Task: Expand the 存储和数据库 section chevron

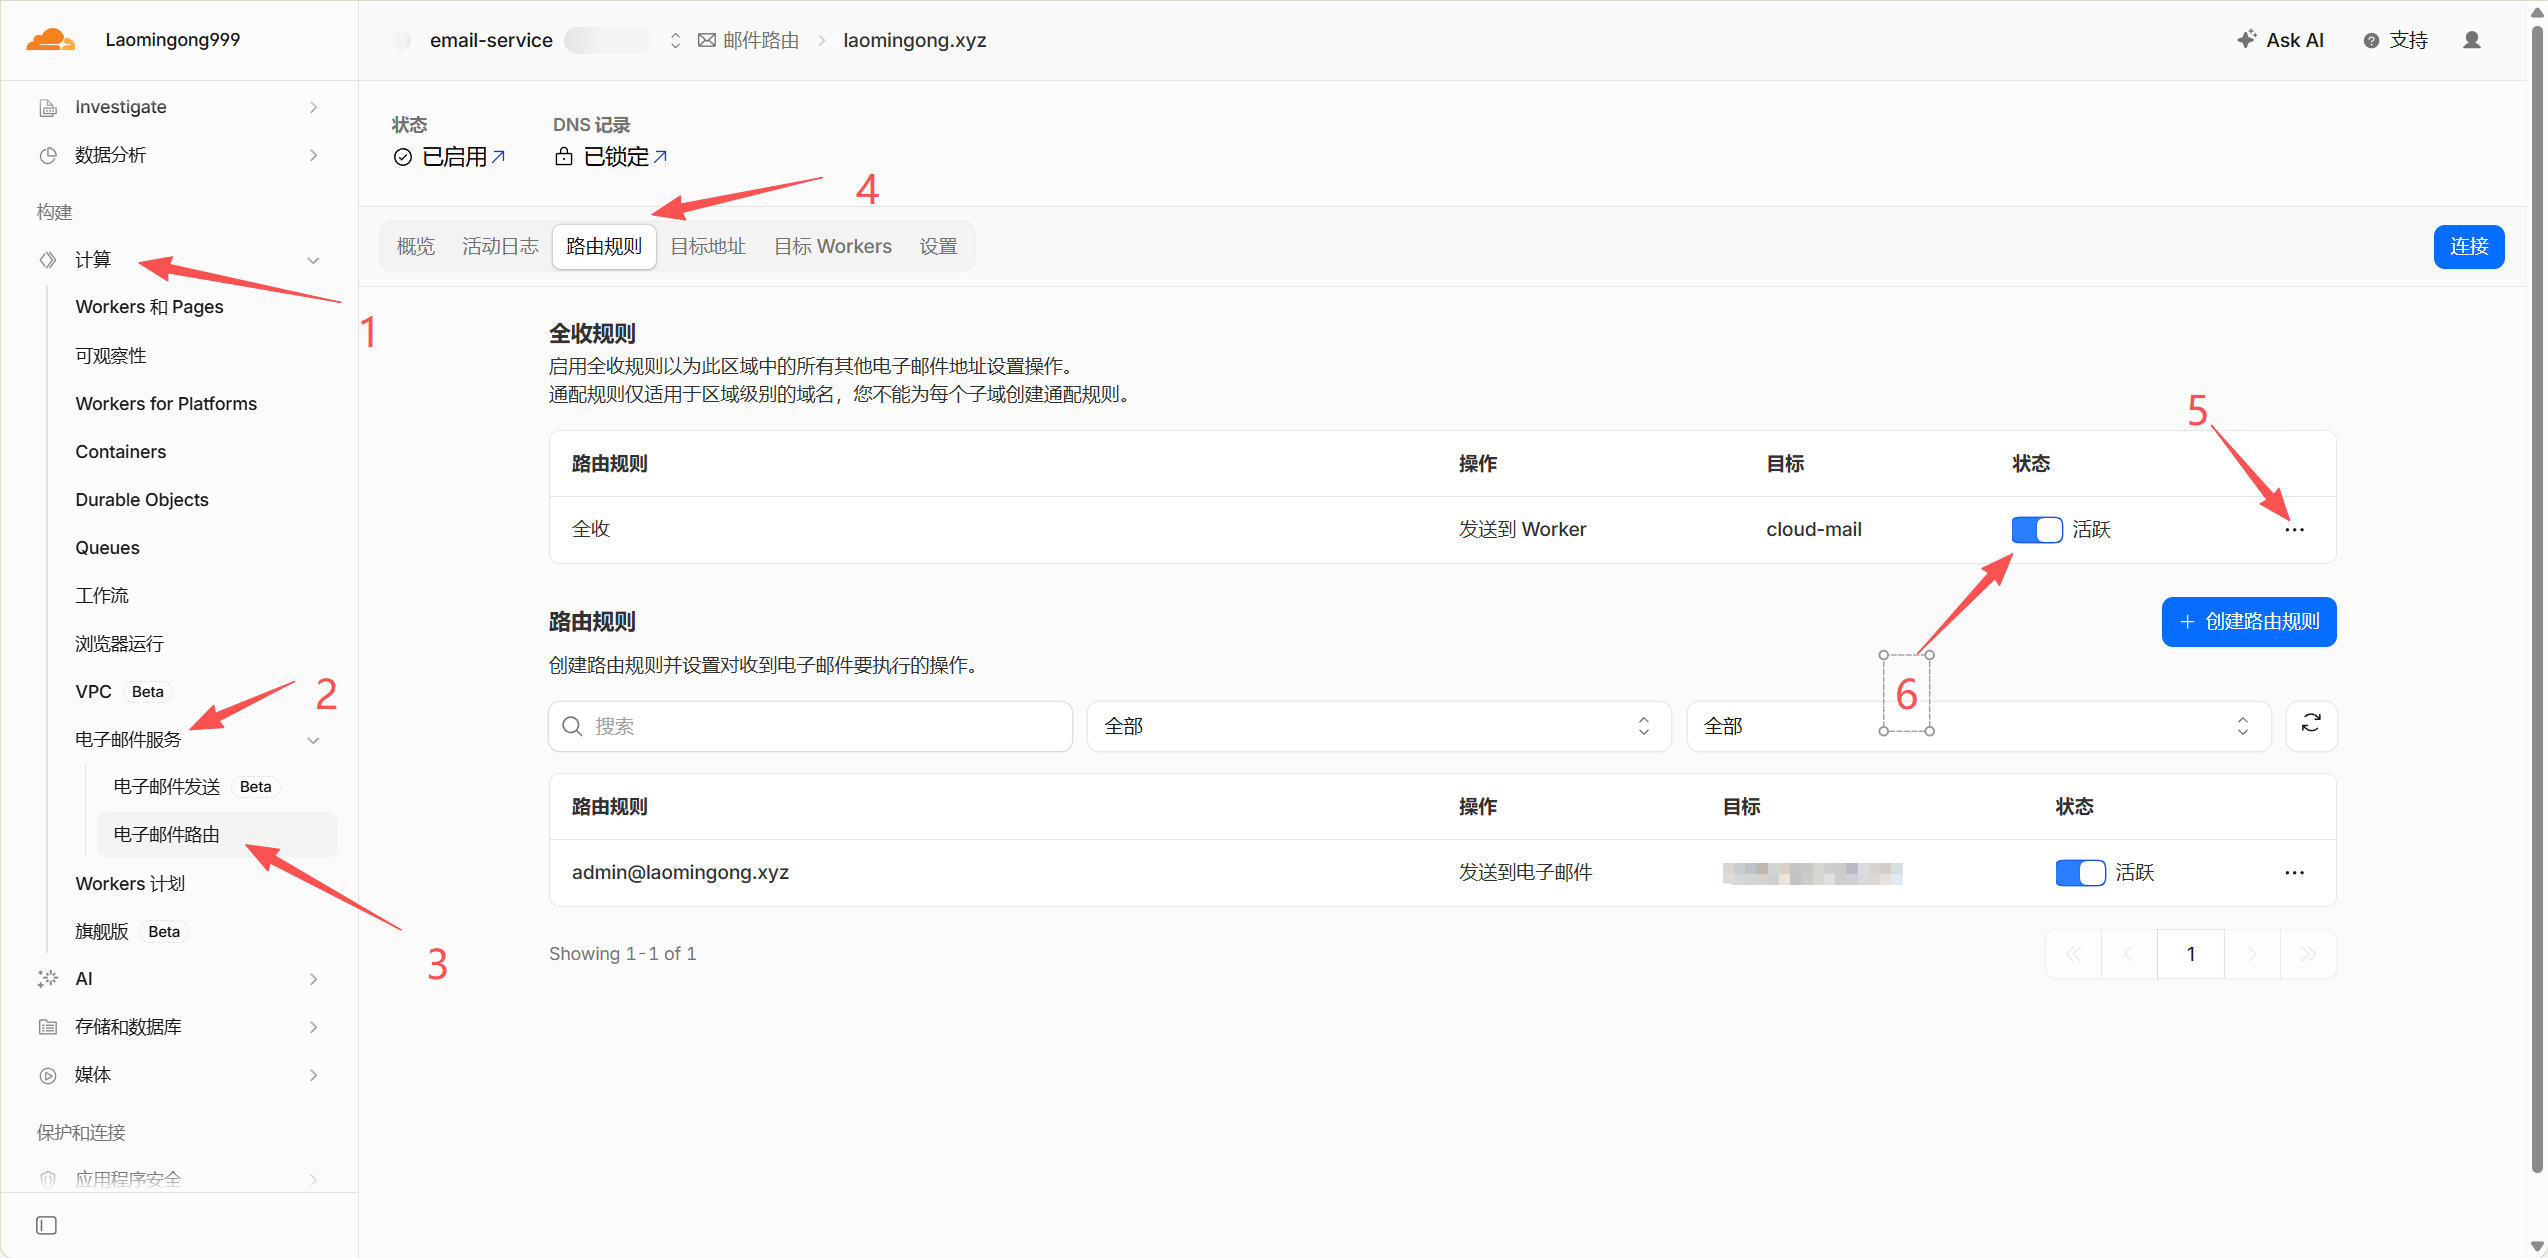Action: pos(314,1027)
